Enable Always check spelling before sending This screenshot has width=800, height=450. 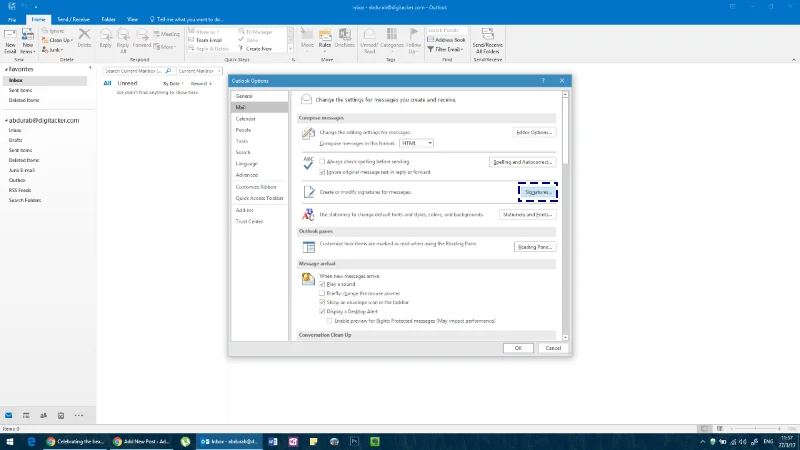tap(322, 162)
